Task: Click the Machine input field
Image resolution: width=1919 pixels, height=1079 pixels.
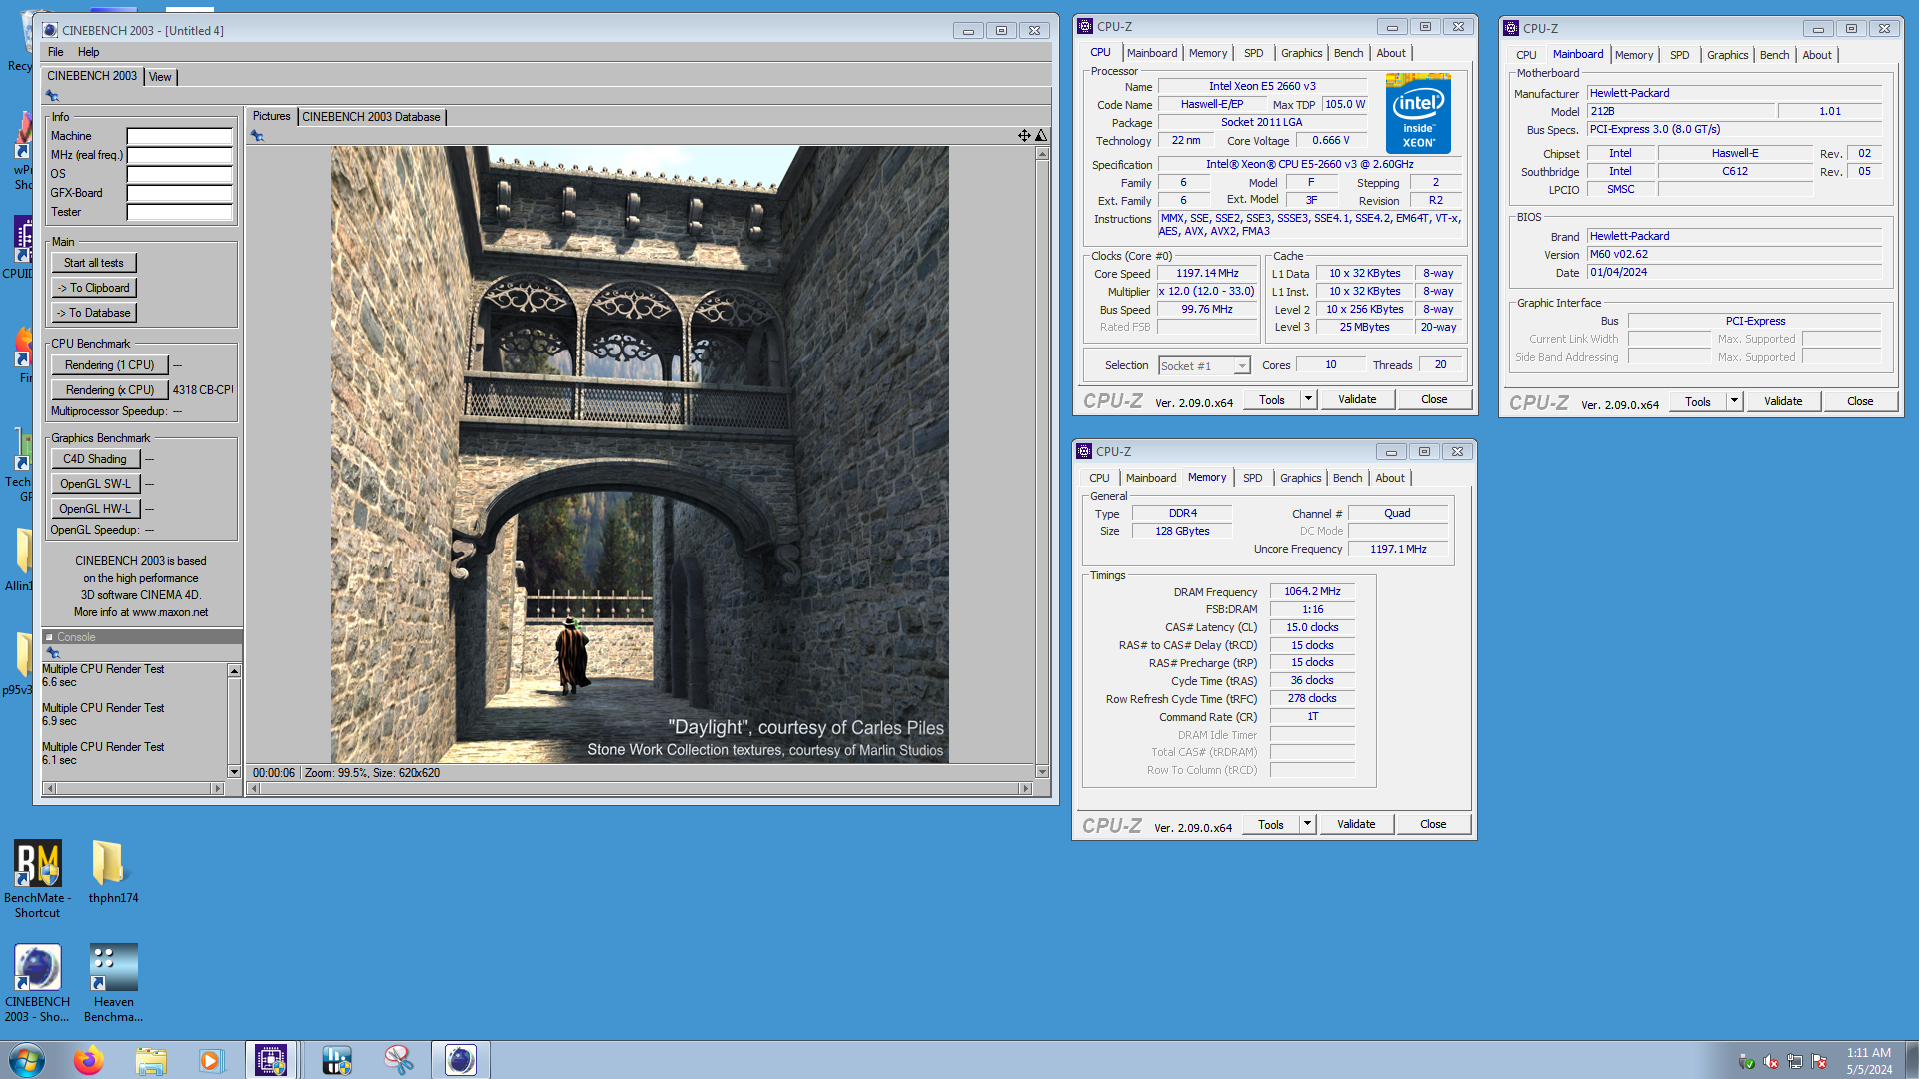Action: point(180,136)
